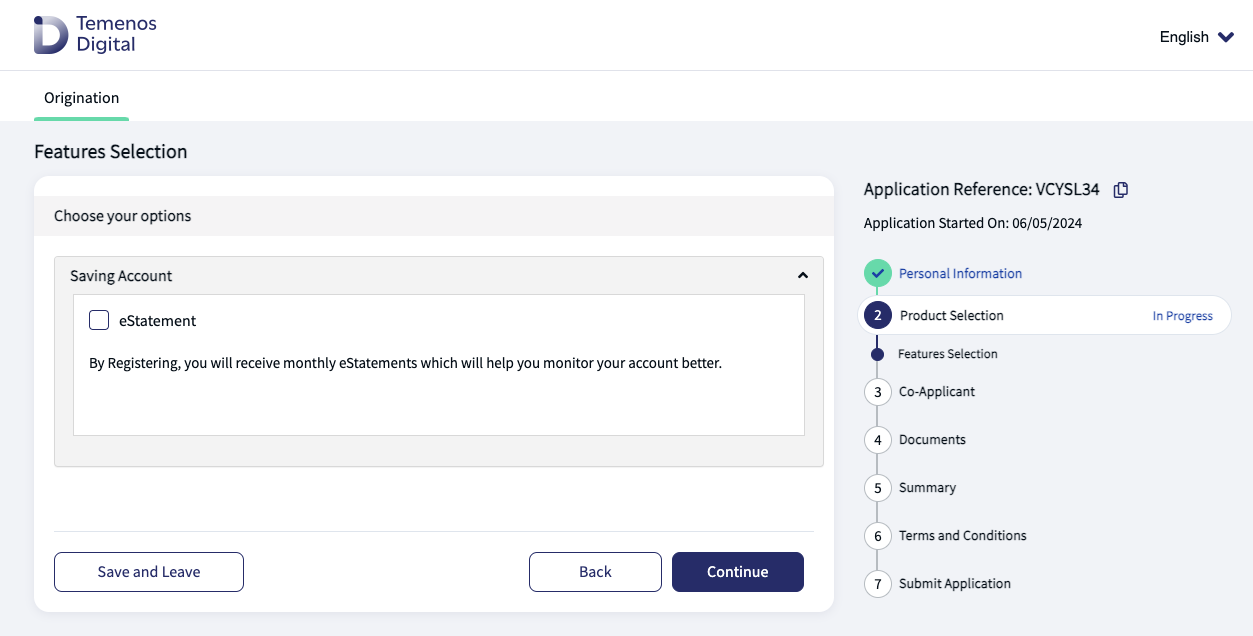Collapse the Saving Account section chevron

click(x=802, y=276)
